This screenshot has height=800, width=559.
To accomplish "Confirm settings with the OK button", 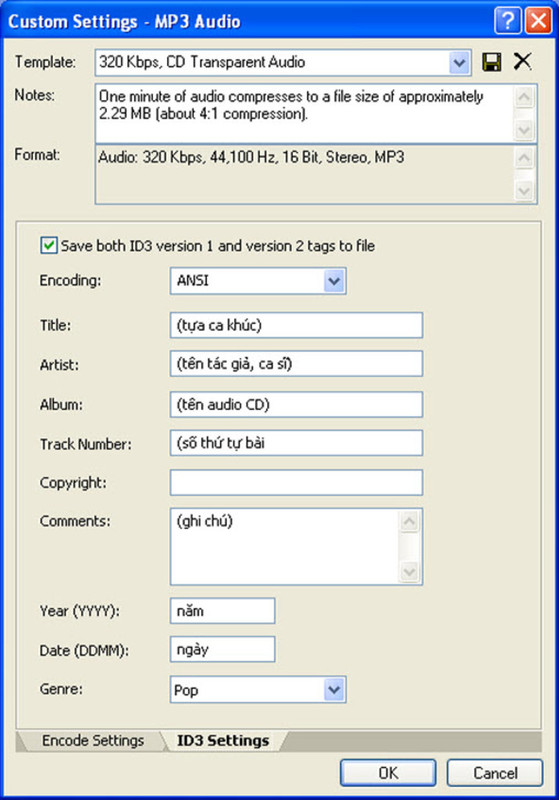I will tap(388, 773).
